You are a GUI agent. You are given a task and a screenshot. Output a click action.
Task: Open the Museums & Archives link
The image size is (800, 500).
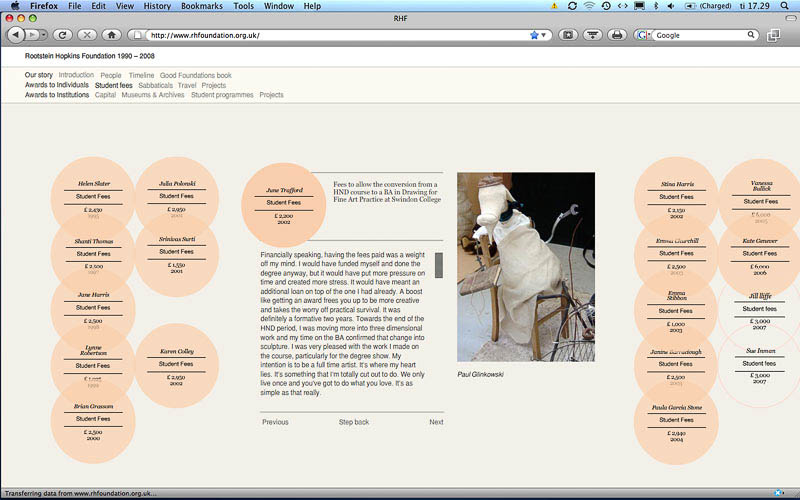point(153,95)
